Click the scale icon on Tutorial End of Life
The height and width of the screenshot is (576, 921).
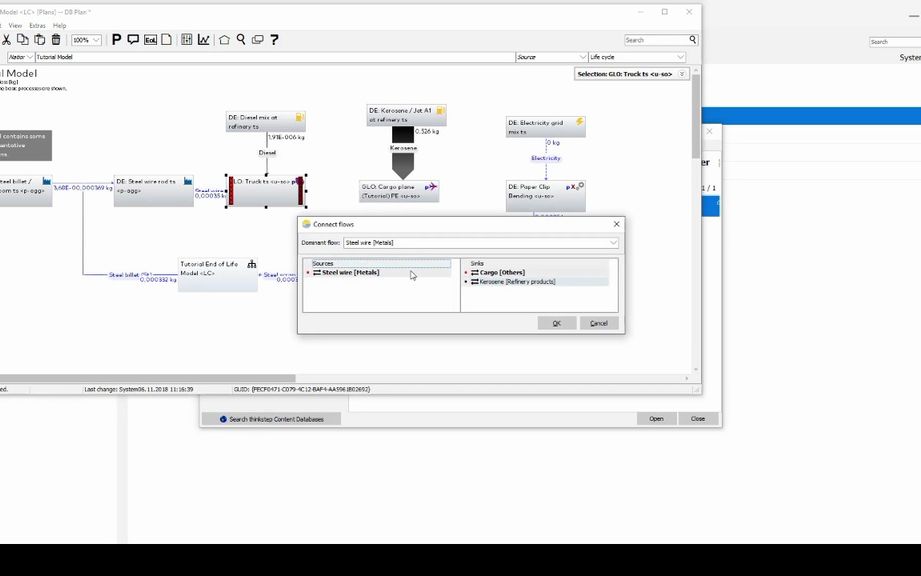click(251, 264)
